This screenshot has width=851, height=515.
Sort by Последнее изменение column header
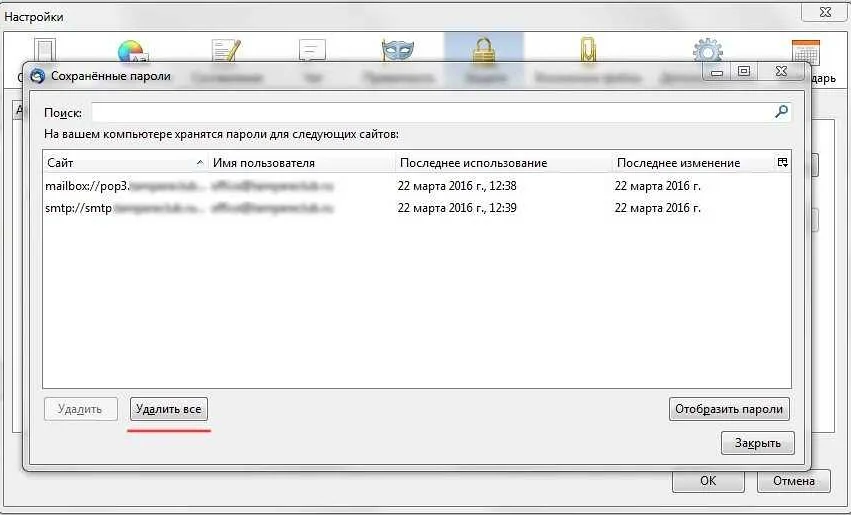coord(690,163)
